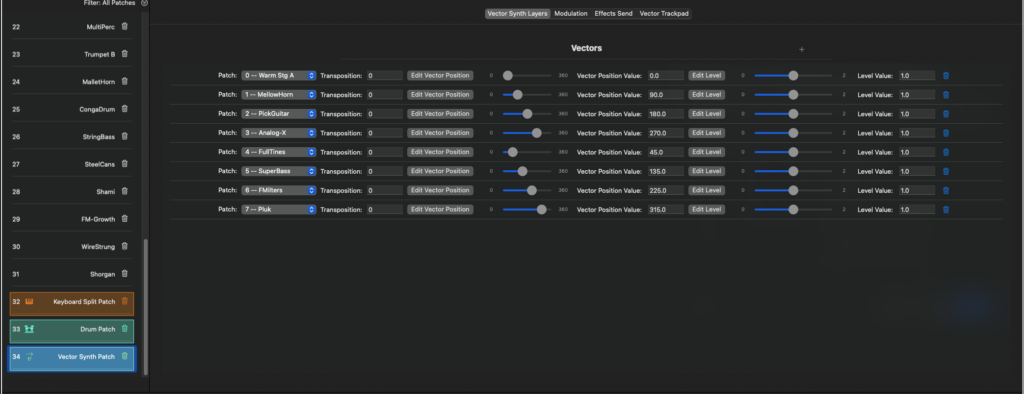The image size is (1024, 394).
Task: Click Vector Position Value field showing 45.0
Action: (666, 152)
